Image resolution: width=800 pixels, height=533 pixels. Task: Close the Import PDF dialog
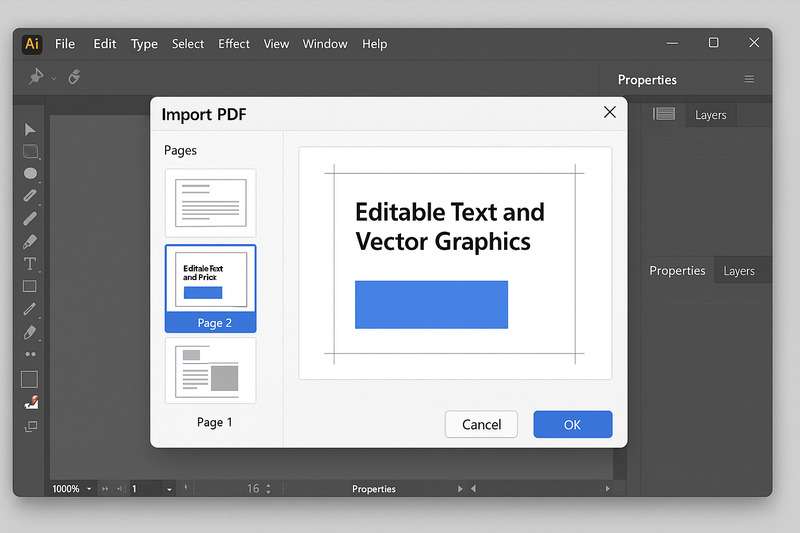(609, 113)
